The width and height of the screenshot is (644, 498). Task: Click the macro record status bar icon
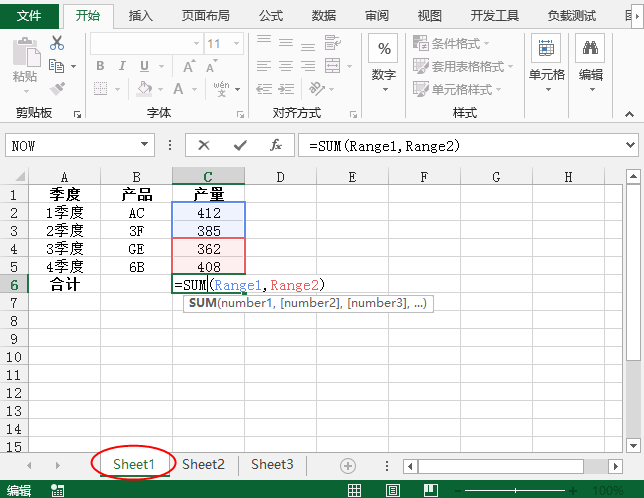coord(58,490)
